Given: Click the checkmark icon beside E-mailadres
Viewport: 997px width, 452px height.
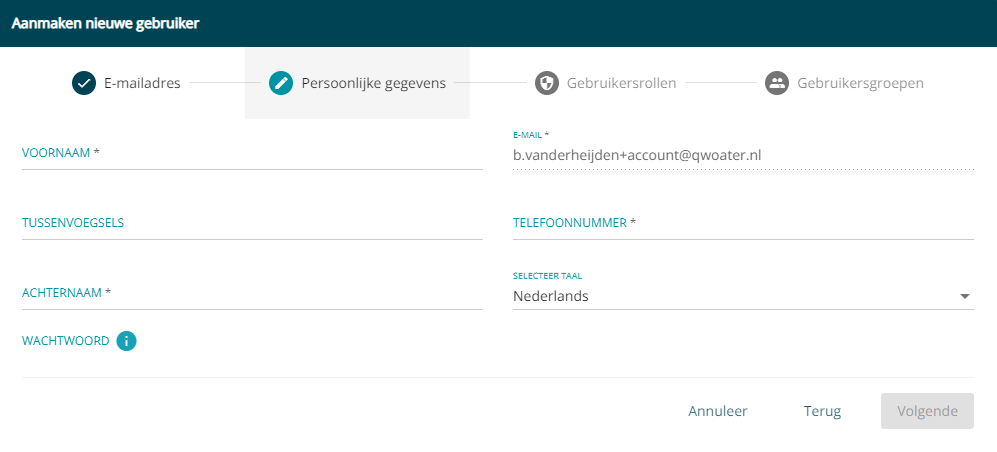Looking at the screenshot, I should [83, 83].
